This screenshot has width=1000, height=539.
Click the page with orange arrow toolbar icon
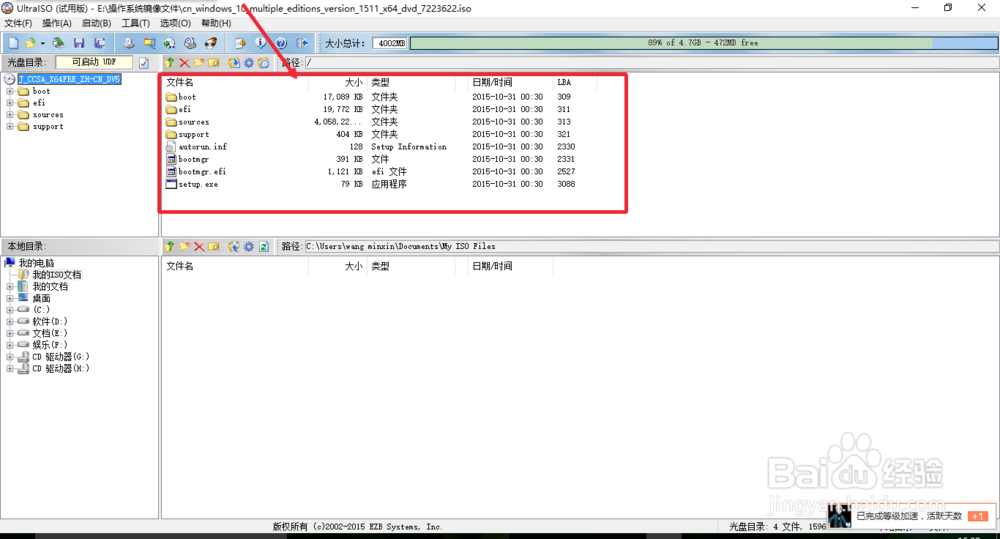click(x=240, y=43)
